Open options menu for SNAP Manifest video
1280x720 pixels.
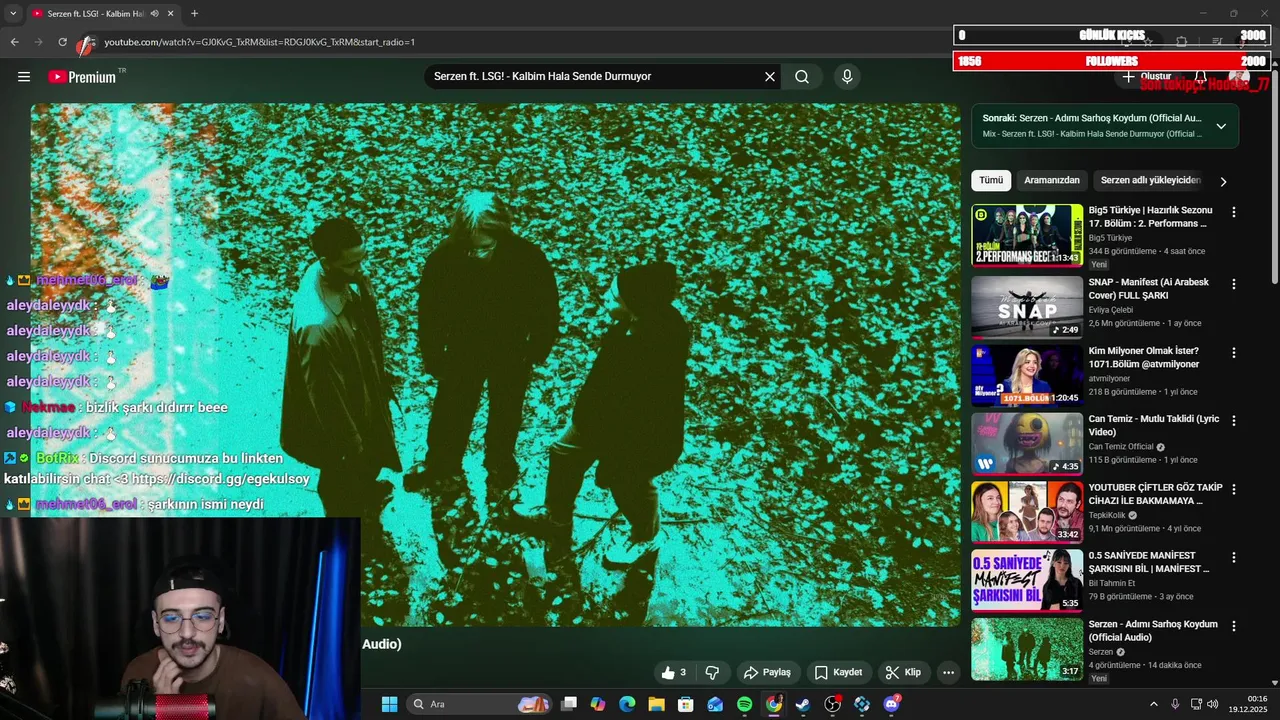1234,284
